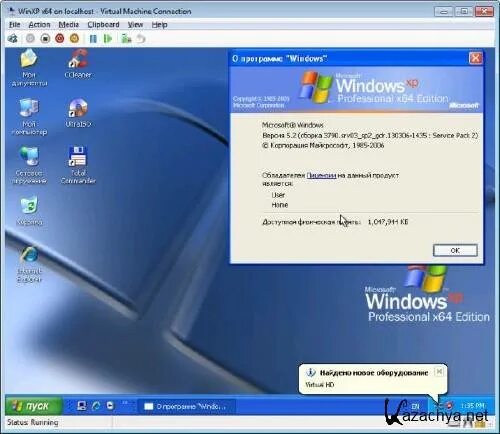Click the taskbar clock
500x434 pixels.
pos(472,406)
